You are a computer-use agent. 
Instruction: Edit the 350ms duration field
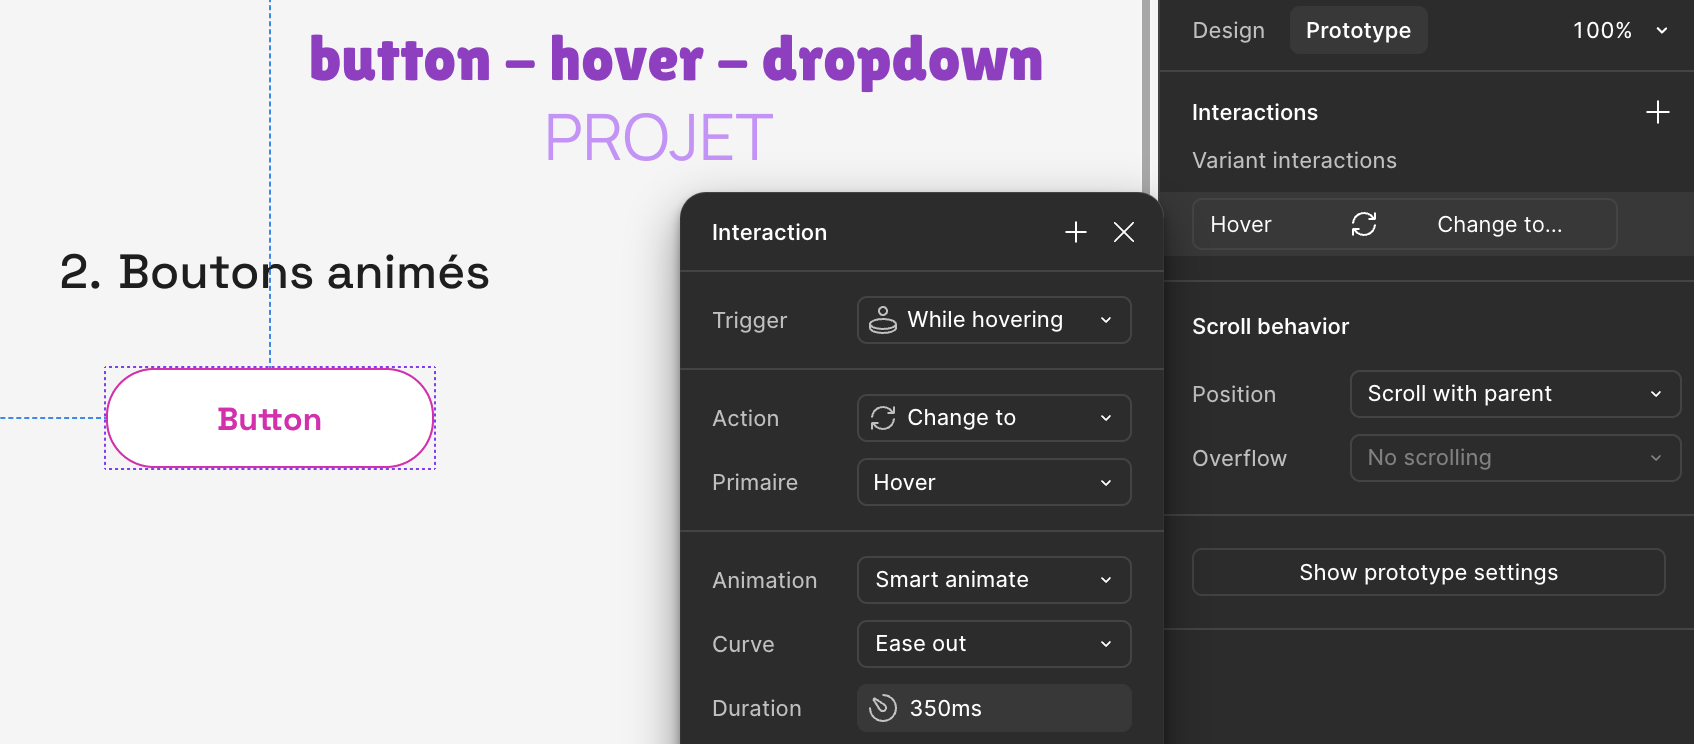(x=1010, y=708)
